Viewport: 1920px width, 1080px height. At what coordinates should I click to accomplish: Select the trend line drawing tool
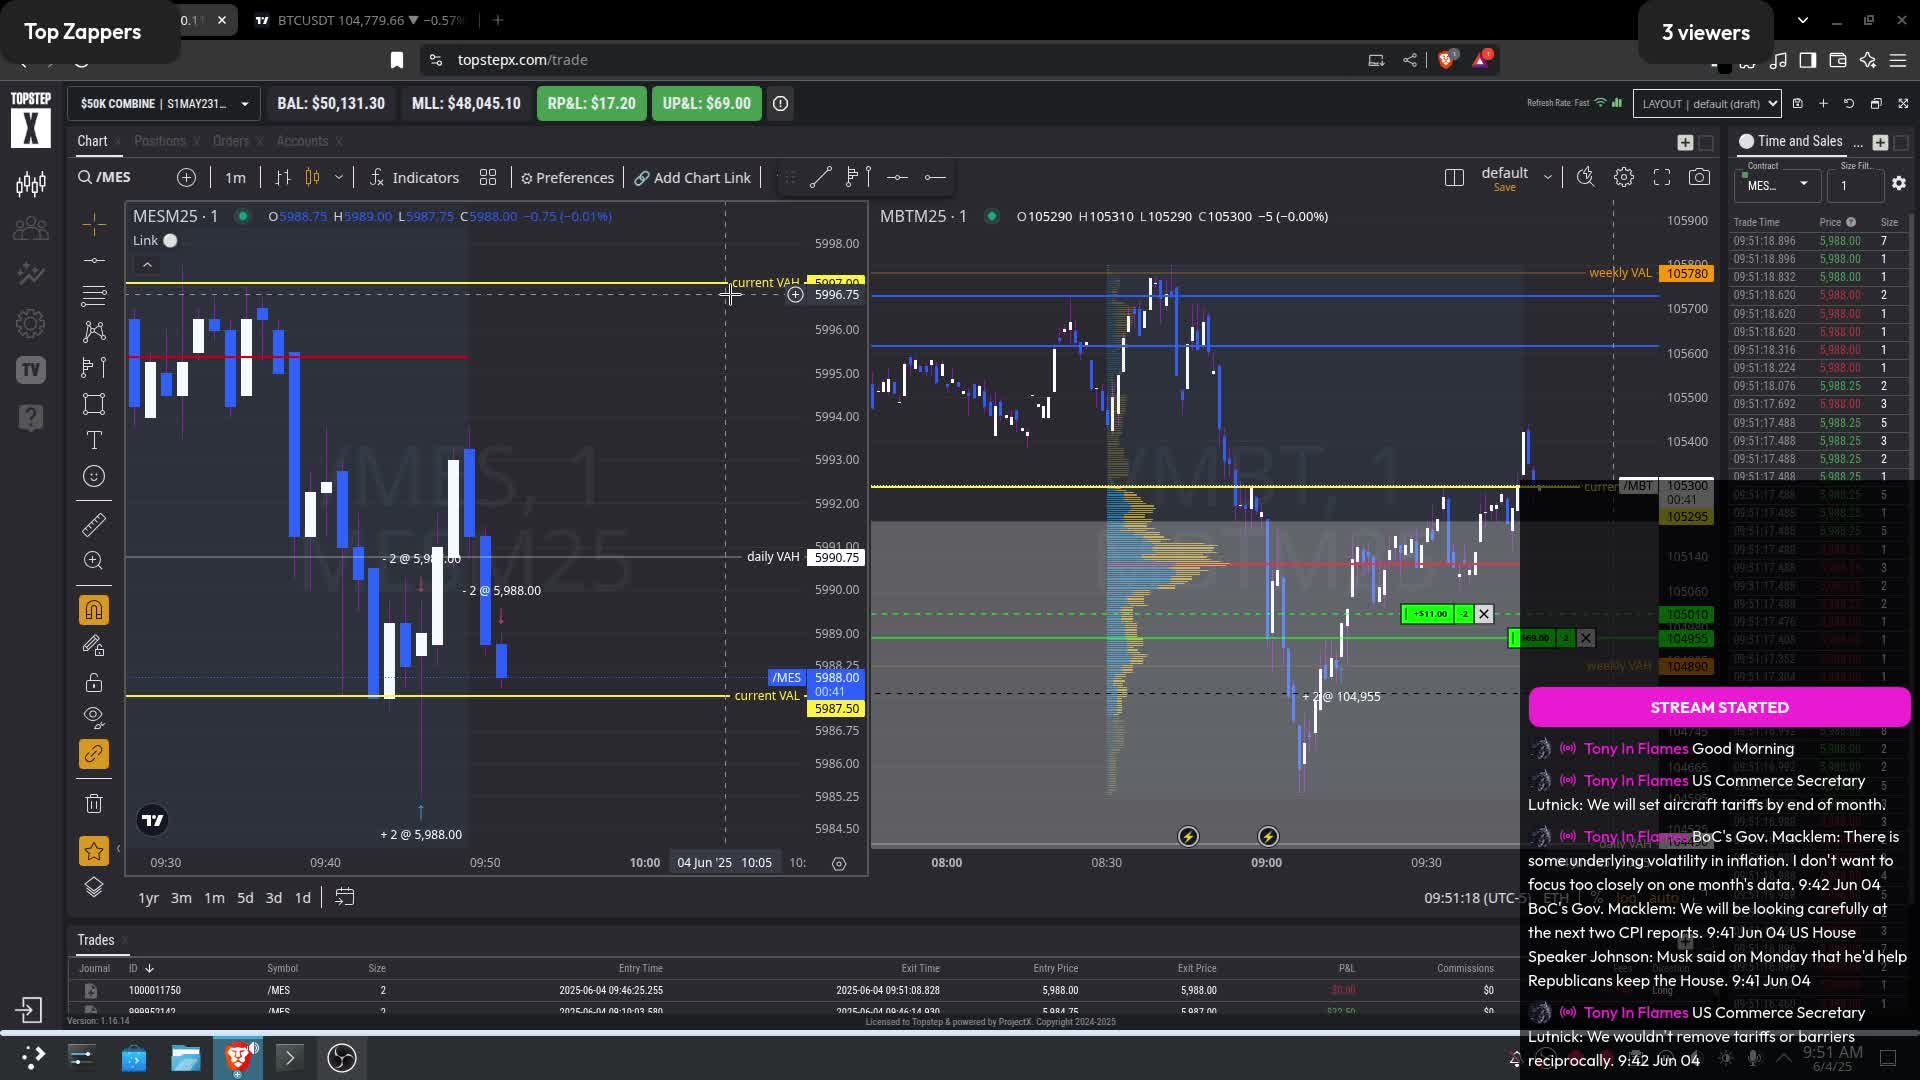tap(820, 177)
